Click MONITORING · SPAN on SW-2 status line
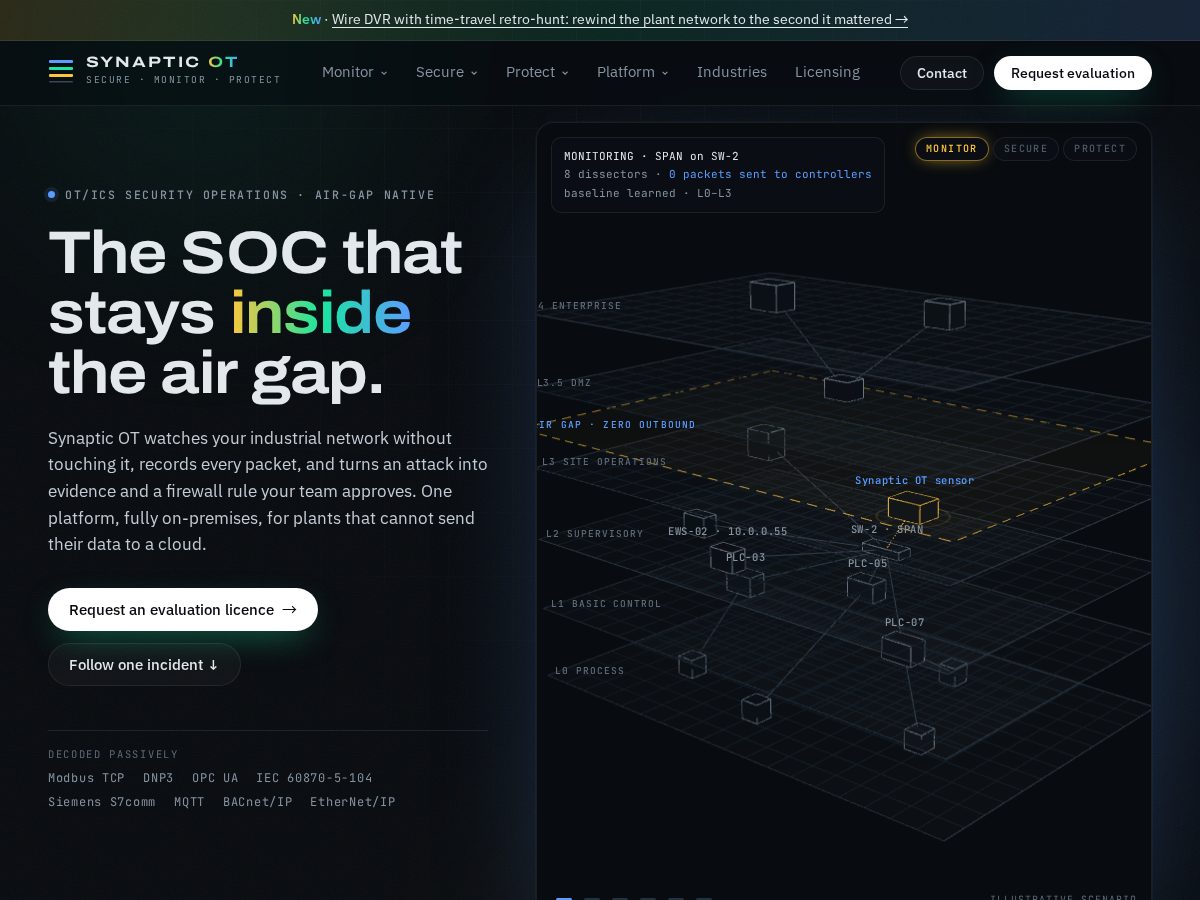1200x900 pixels. [x=651, y=157]
